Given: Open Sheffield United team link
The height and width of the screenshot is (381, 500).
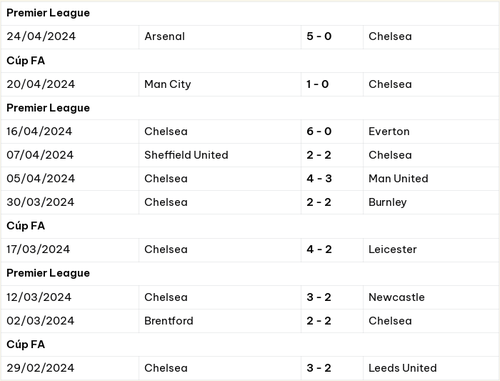Looking at the screenshot, I should click(x=186, y=155).
